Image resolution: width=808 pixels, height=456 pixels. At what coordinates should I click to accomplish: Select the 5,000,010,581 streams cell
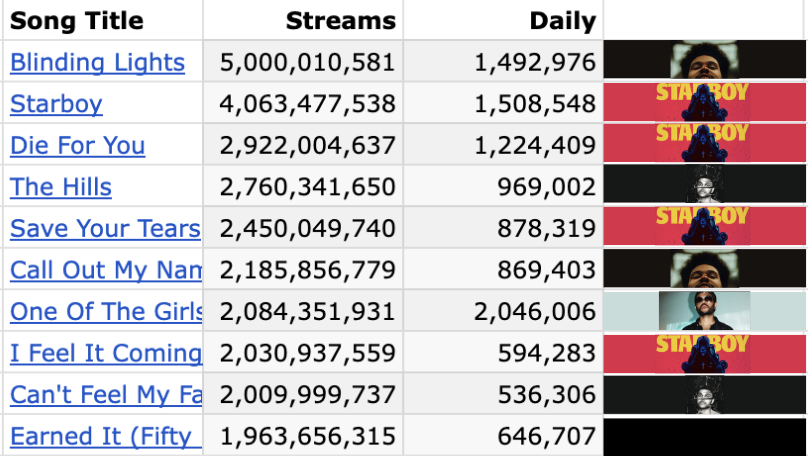[307, 62]
